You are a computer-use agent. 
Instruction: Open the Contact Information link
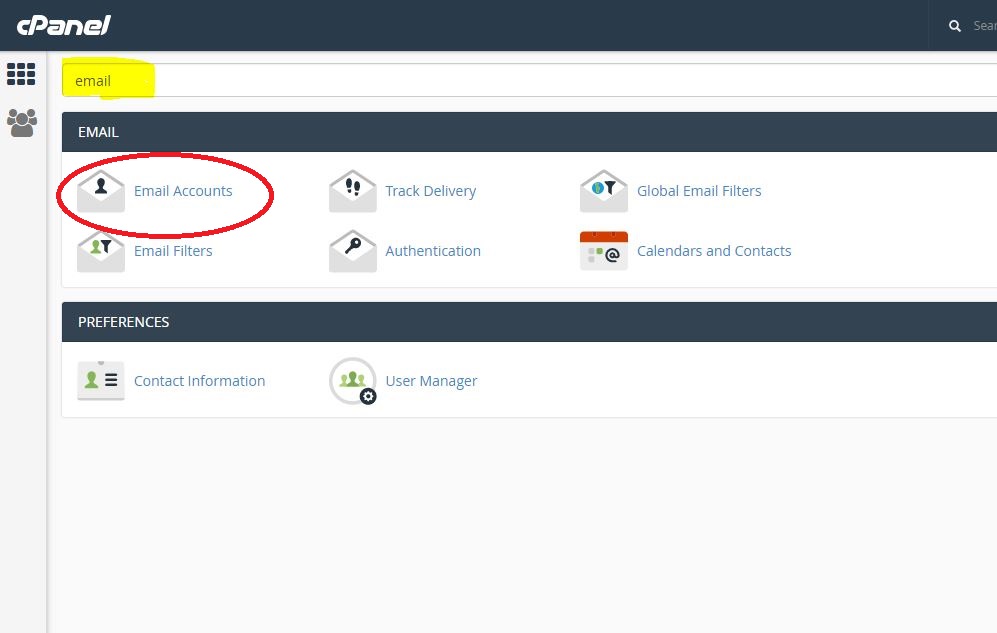[x=199, y=381]
